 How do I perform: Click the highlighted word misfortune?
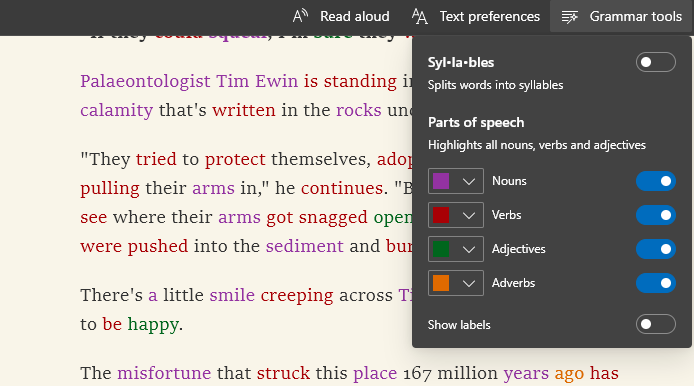tap(164, 373)
